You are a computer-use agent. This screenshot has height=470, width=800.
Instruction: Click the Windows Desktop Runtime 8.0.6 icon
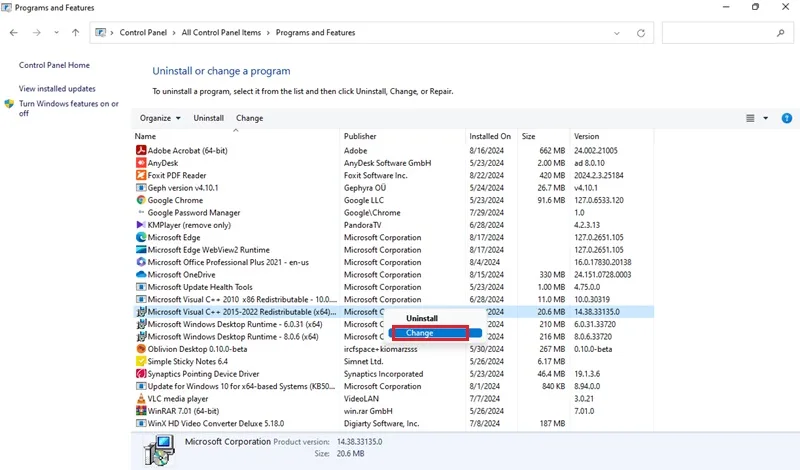(x=141, y=336)
